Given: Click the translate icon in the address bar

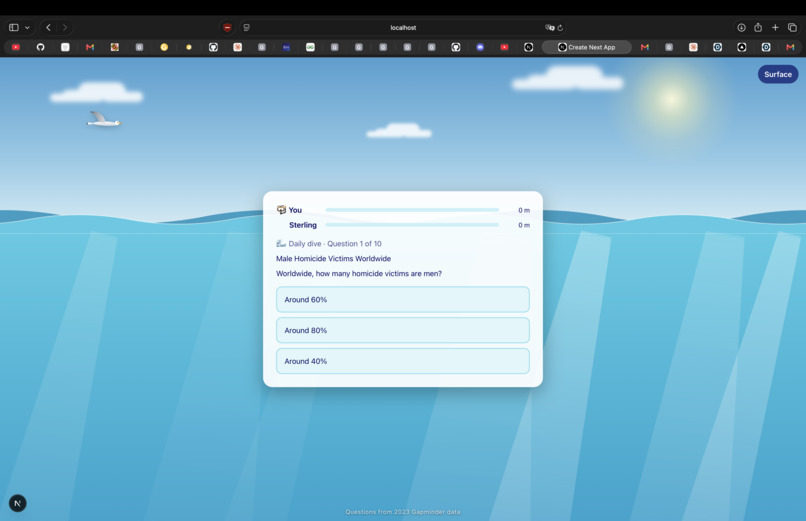Looking at the screenshot, I should [x=549, y=28].
